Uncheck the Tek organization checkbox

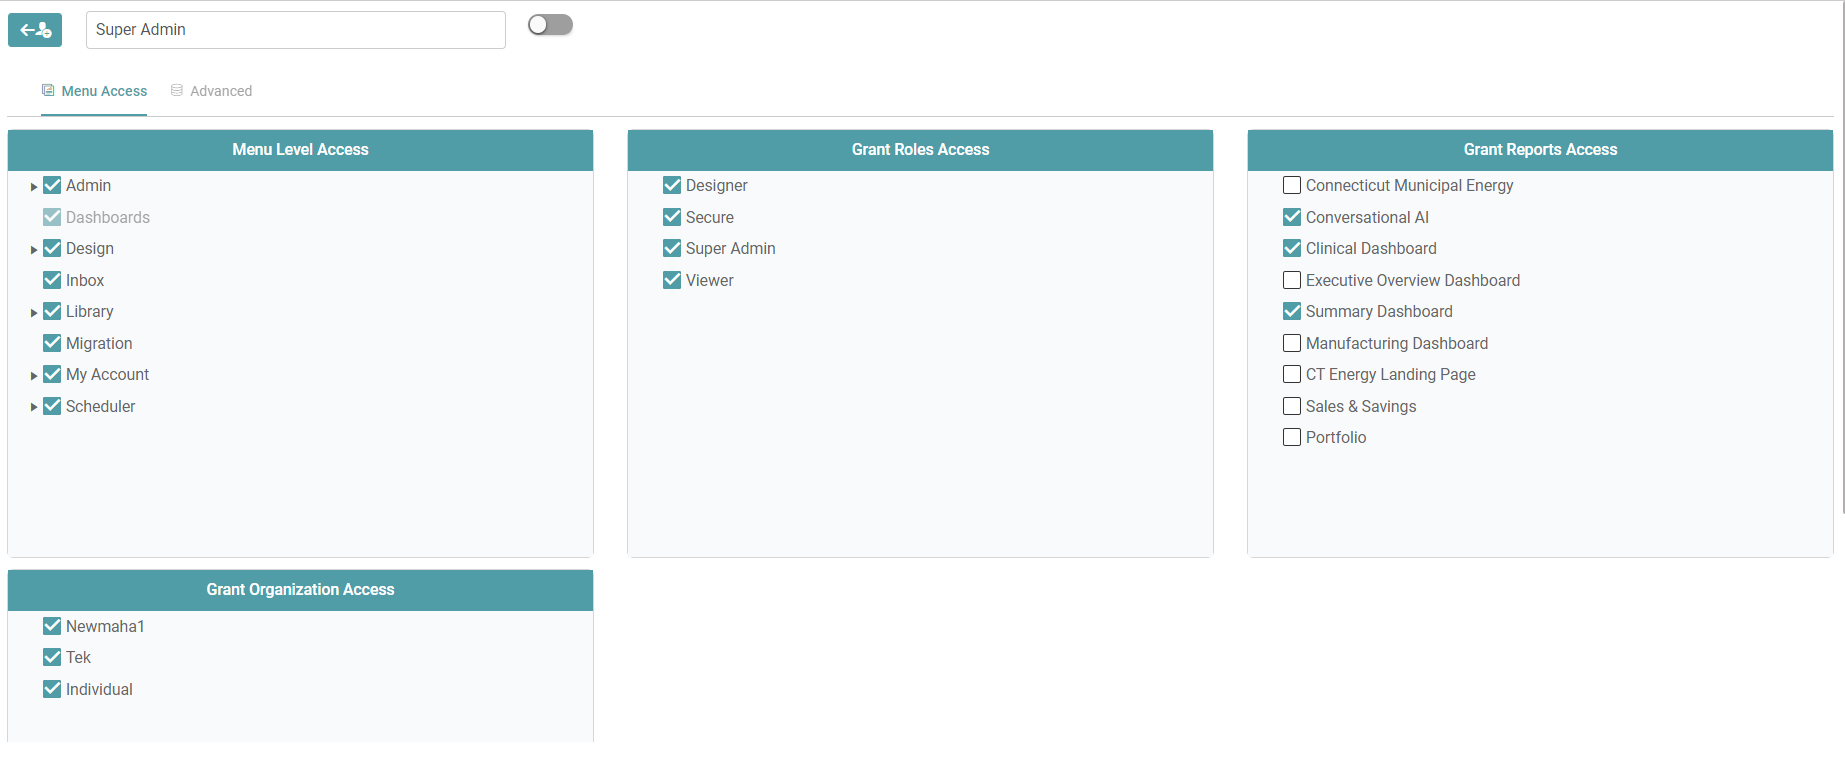(x=52, y=657)
